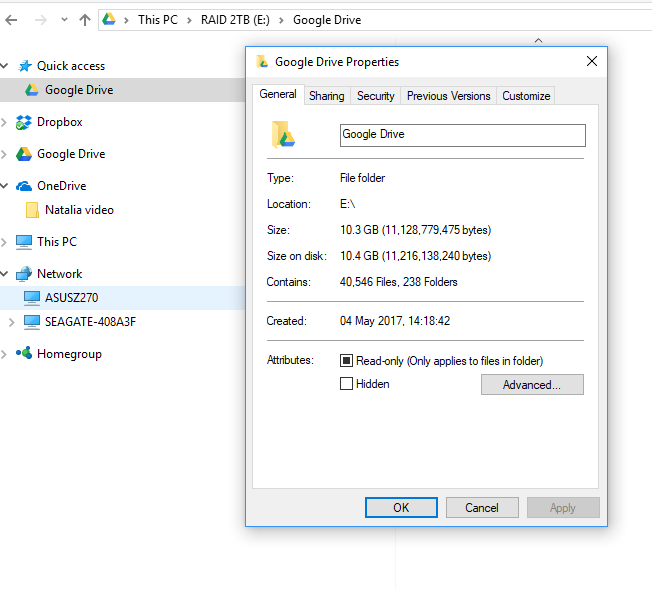Click the folder name text field
Screen dimensions: 652x590
pos(462,135)
